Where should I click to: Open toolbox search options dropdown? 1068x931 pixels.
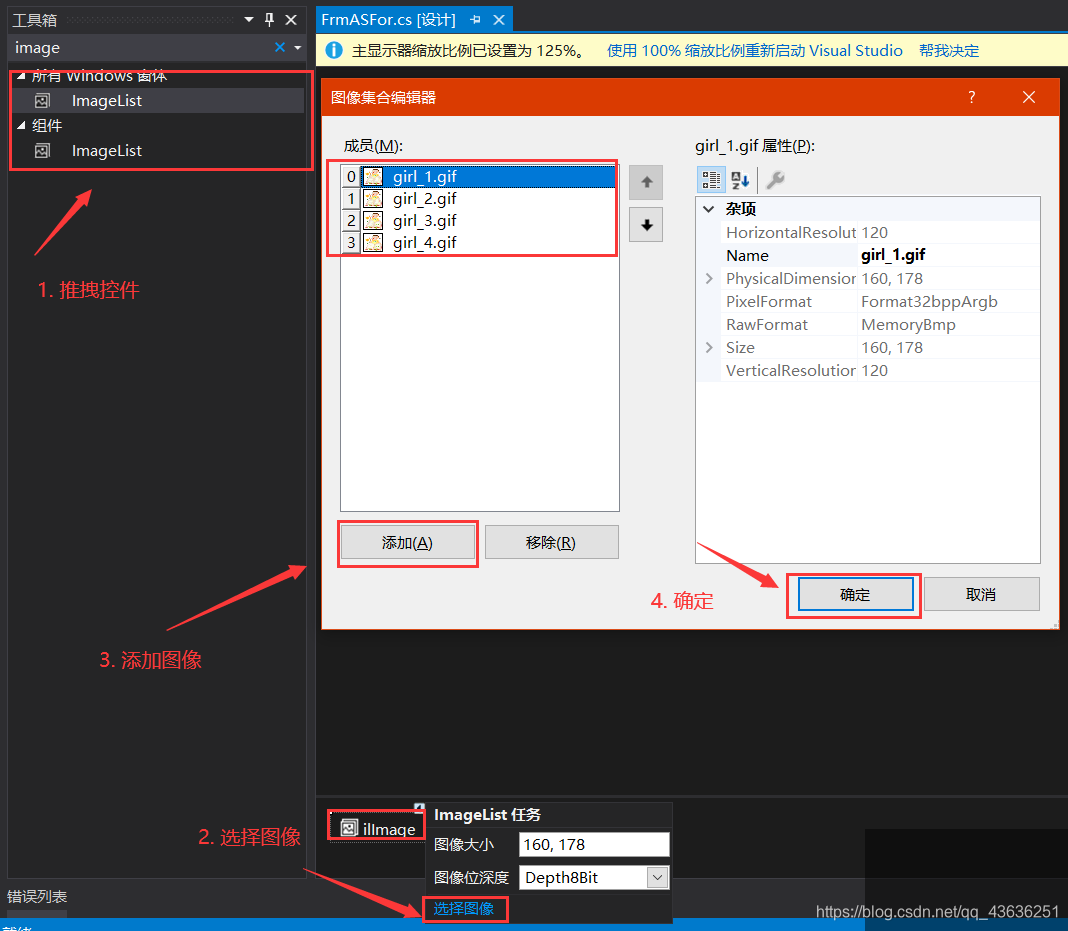(x=298, y=48)
